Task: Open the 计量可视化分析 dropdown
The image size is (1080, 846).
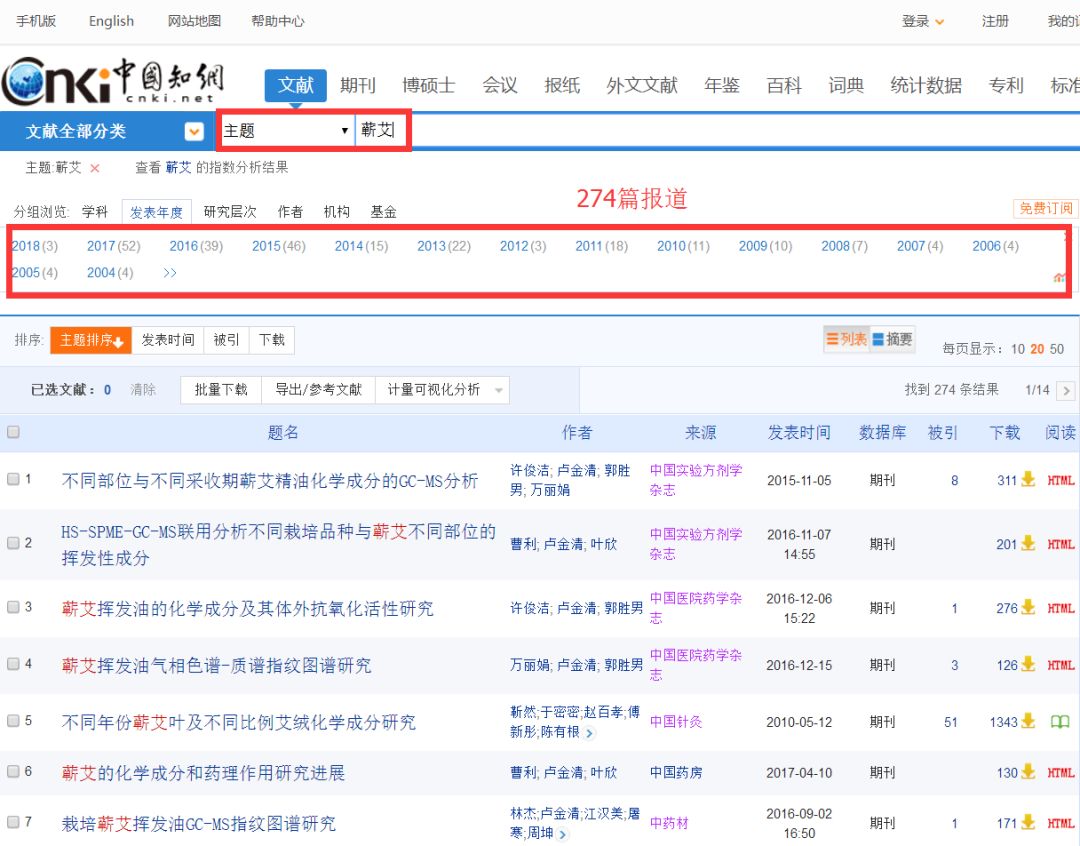Action: 440,387
